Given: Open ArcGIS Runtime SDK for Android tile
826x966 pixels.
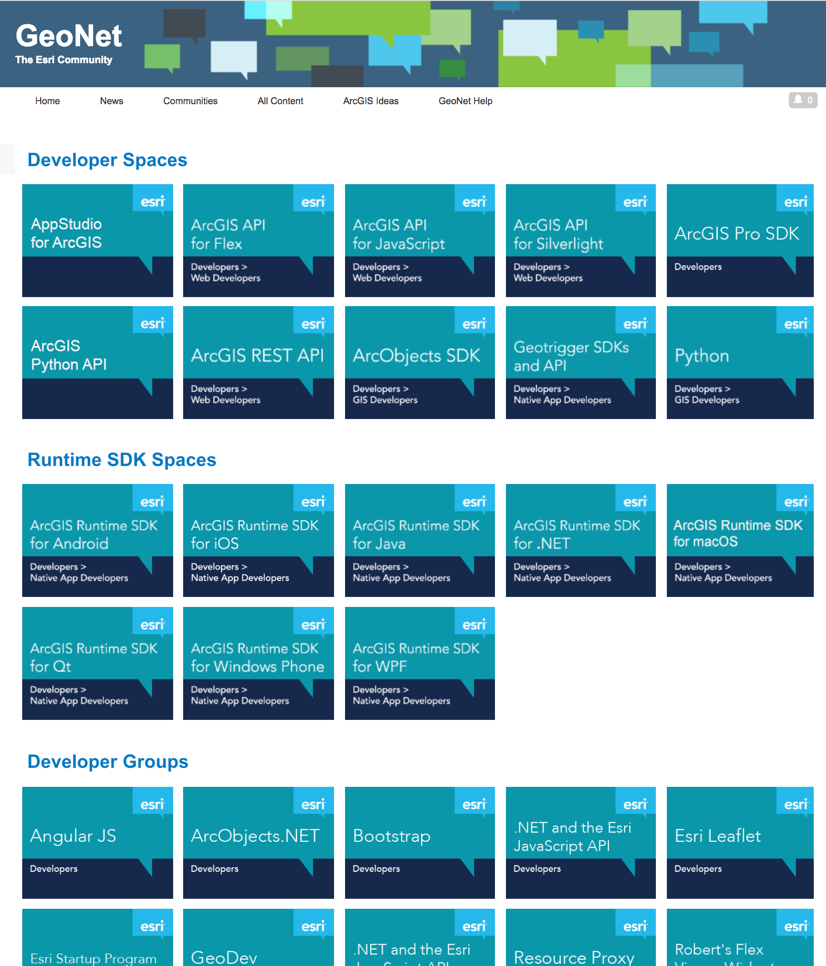Looking at the screenshot, I should coord(97,540).
